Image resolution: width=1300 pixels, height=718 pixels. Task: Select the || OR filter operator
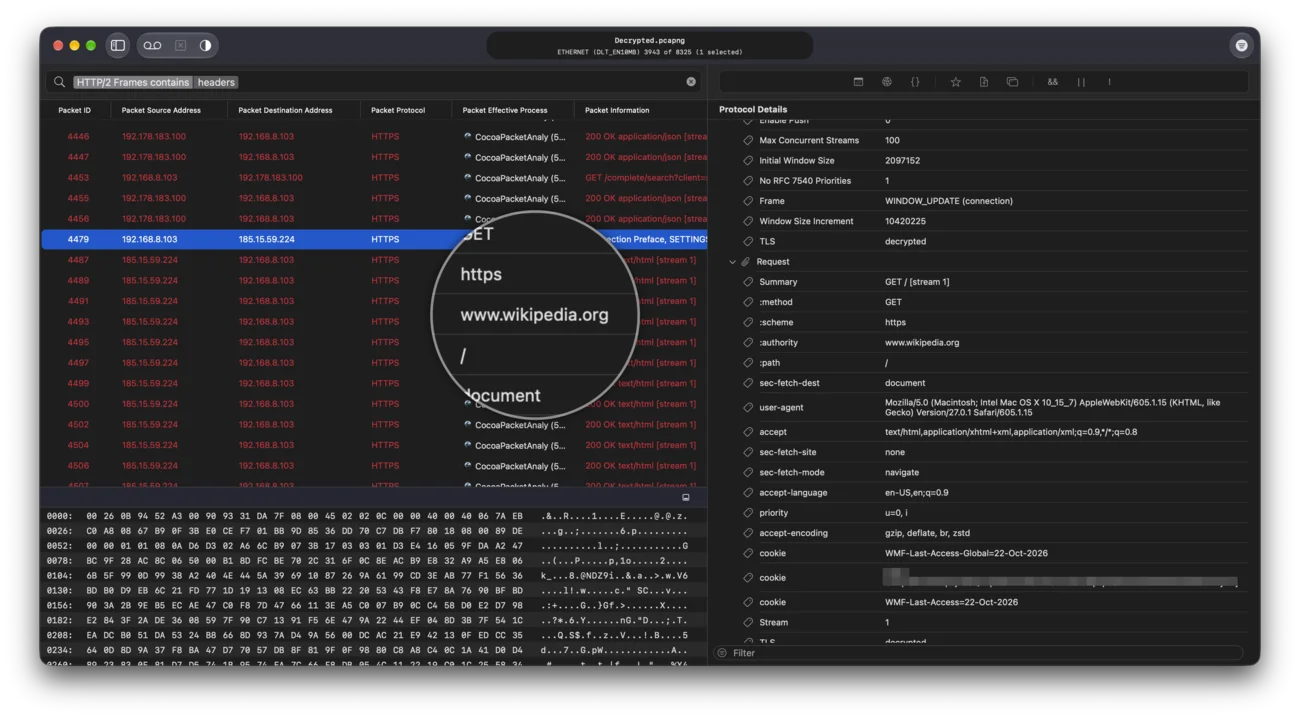coord(1081,82)
